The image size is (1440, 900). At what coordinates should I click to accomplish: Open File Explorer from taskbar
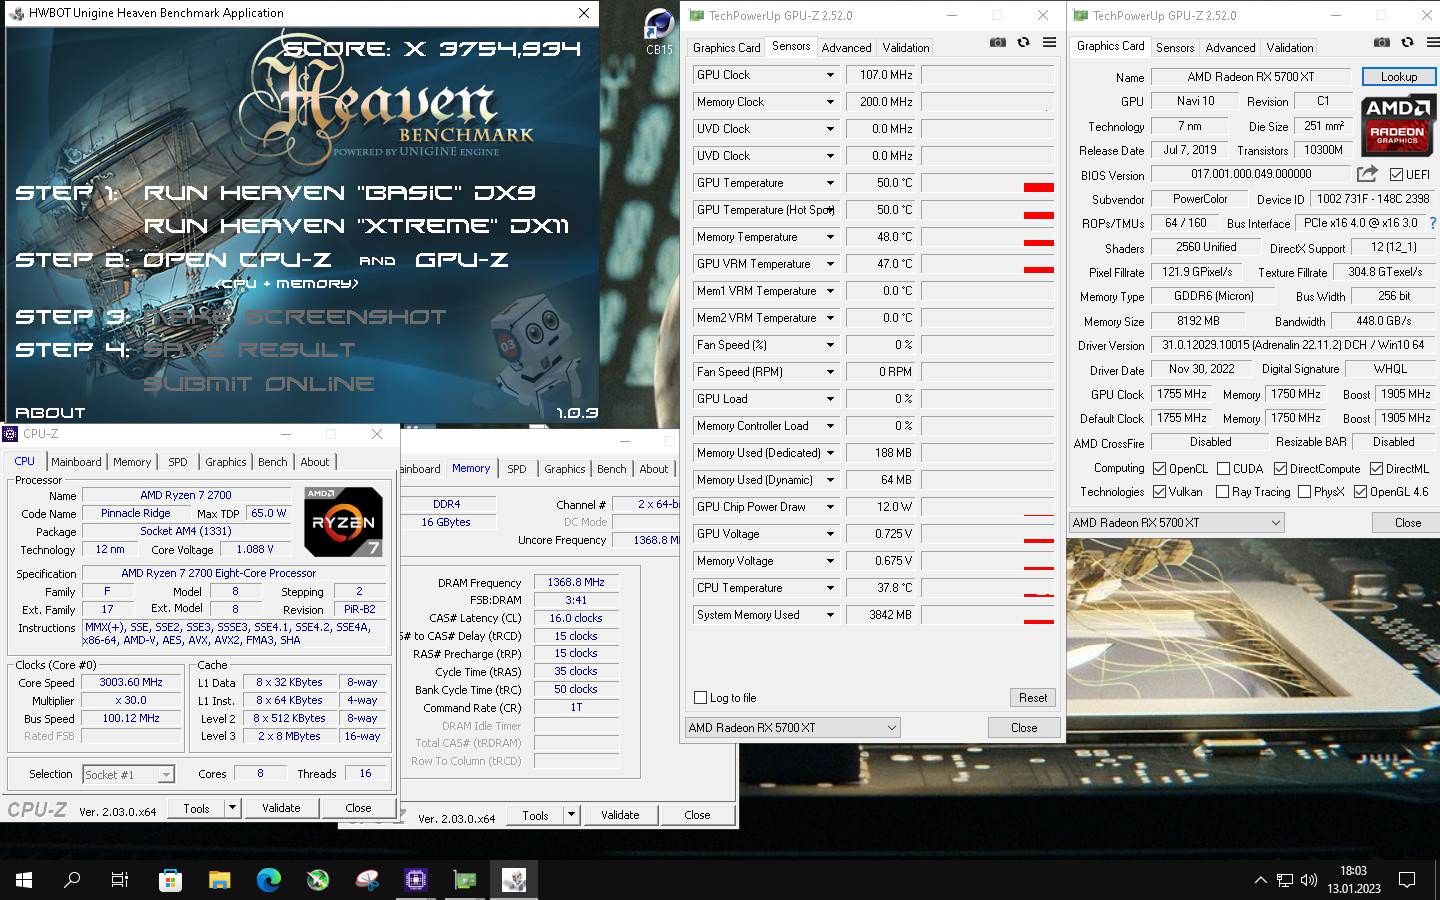tap(219, 880)
